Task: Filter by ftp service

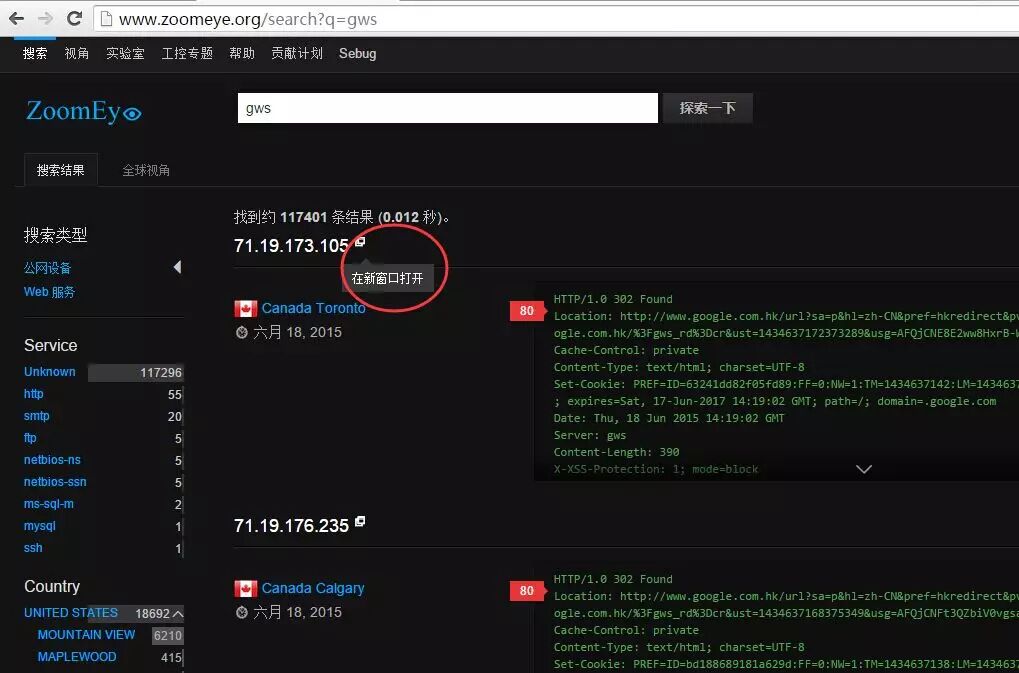Action: (x=30, y=438)
